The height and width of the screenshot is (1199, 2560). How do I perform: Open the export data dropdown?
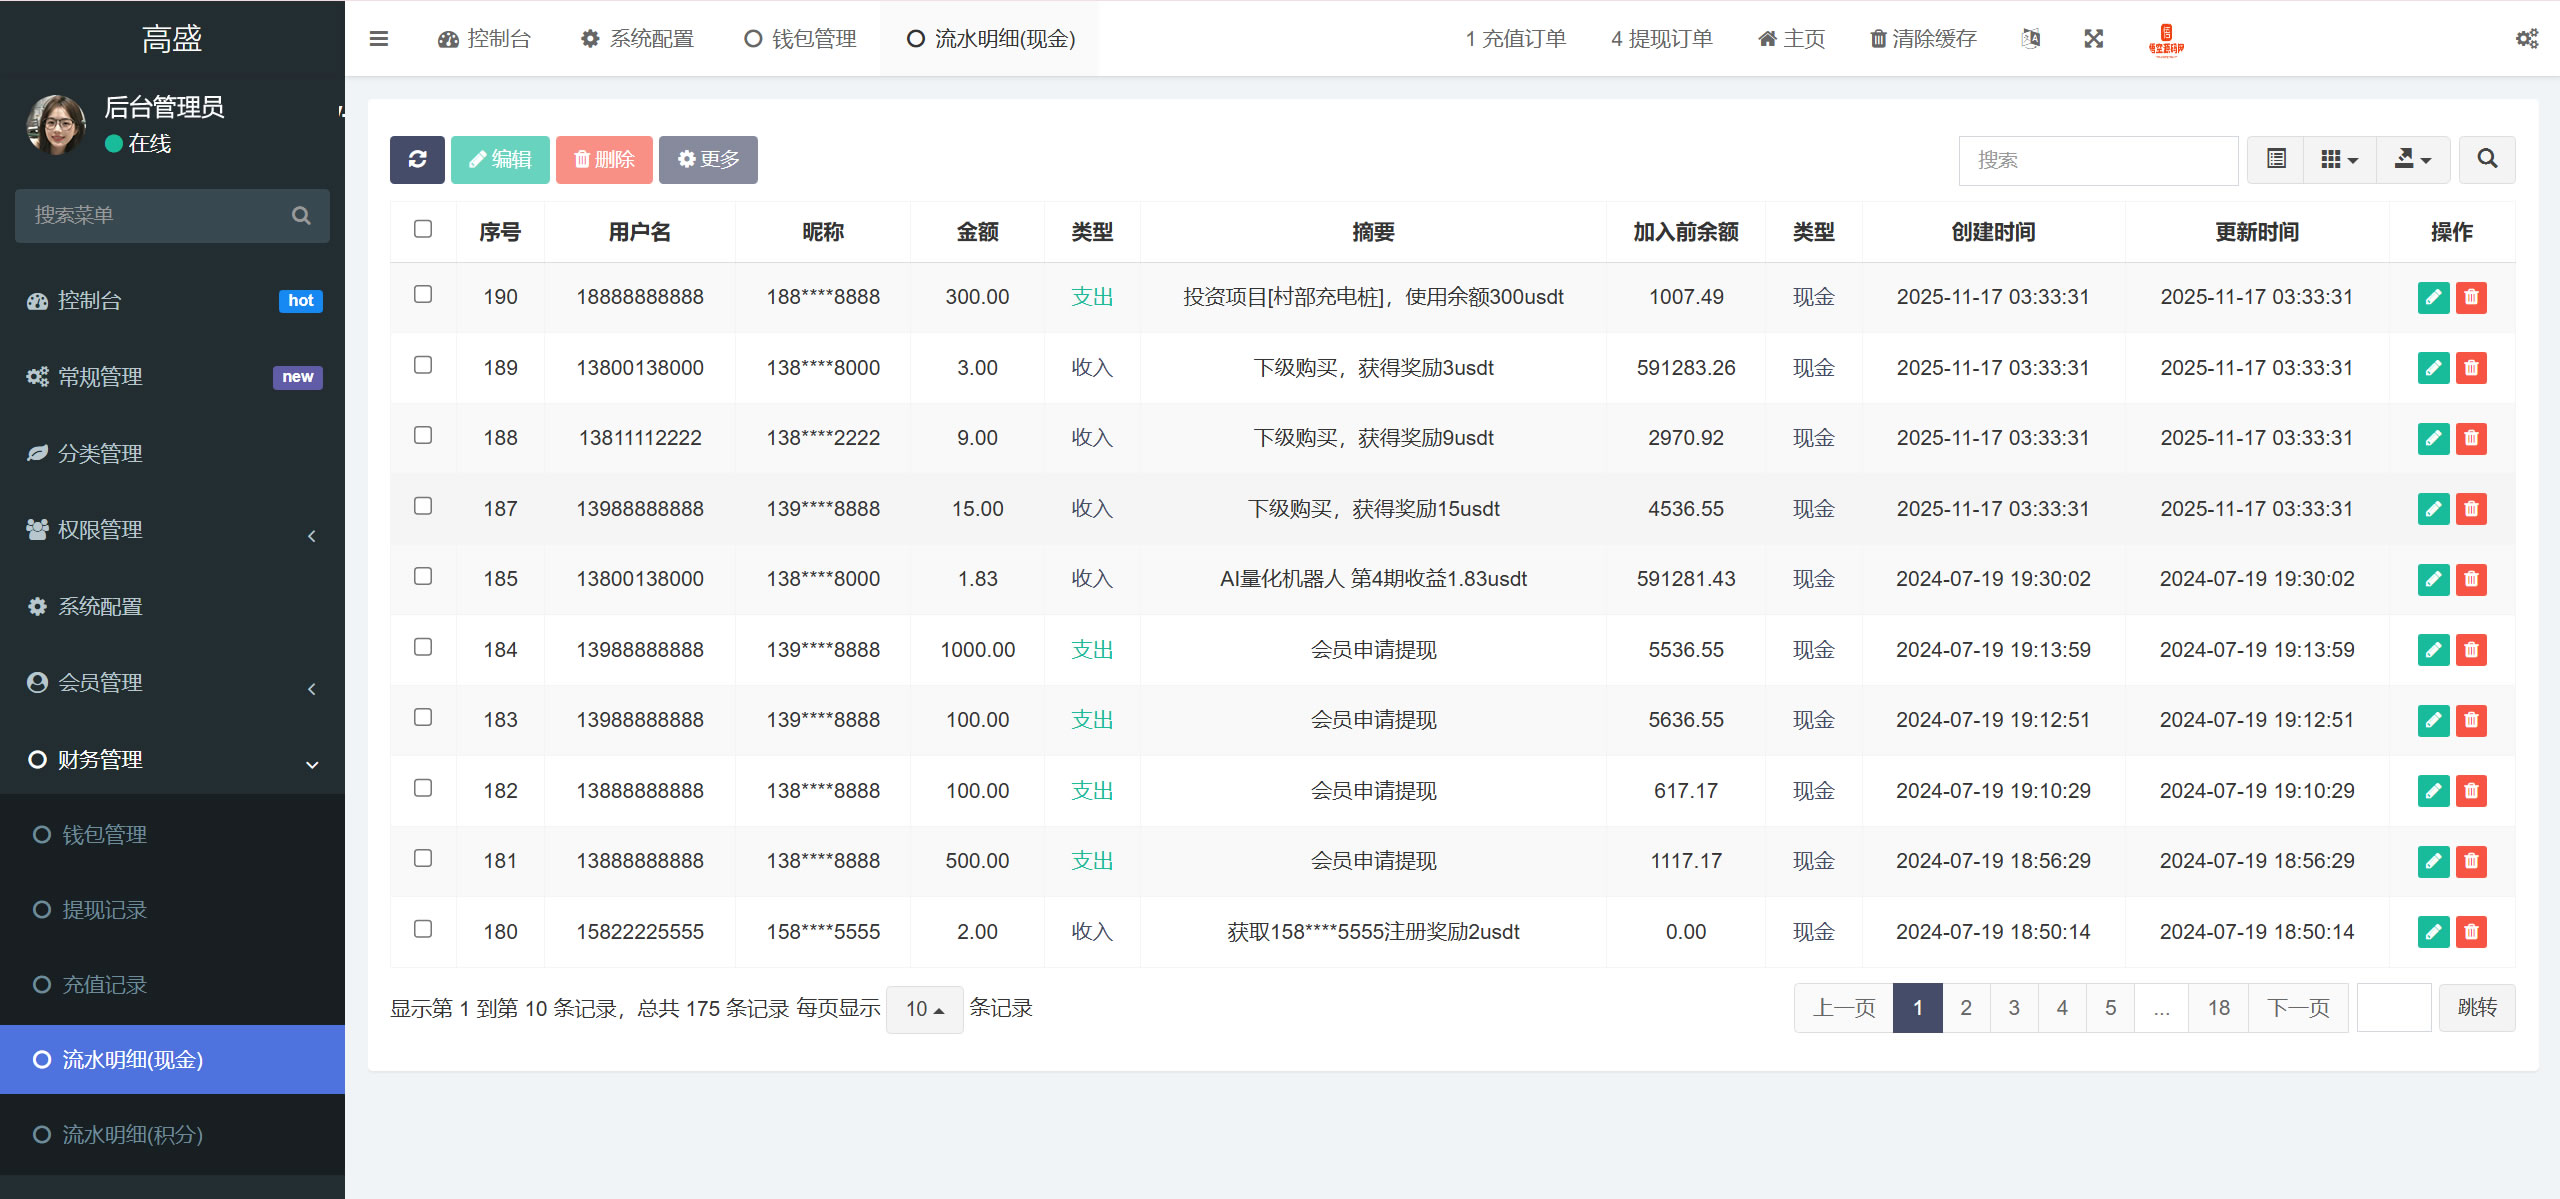(x=2412, y=160)
